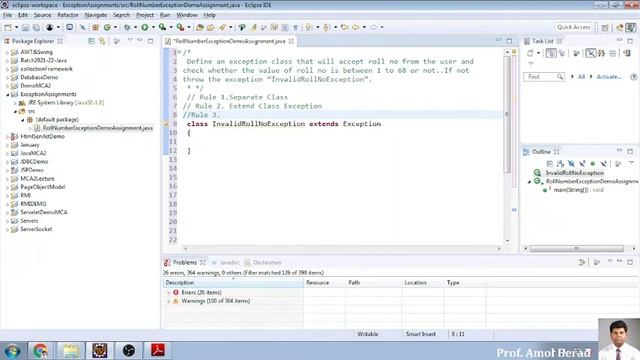Open the Source menu

tap(42, 15)
